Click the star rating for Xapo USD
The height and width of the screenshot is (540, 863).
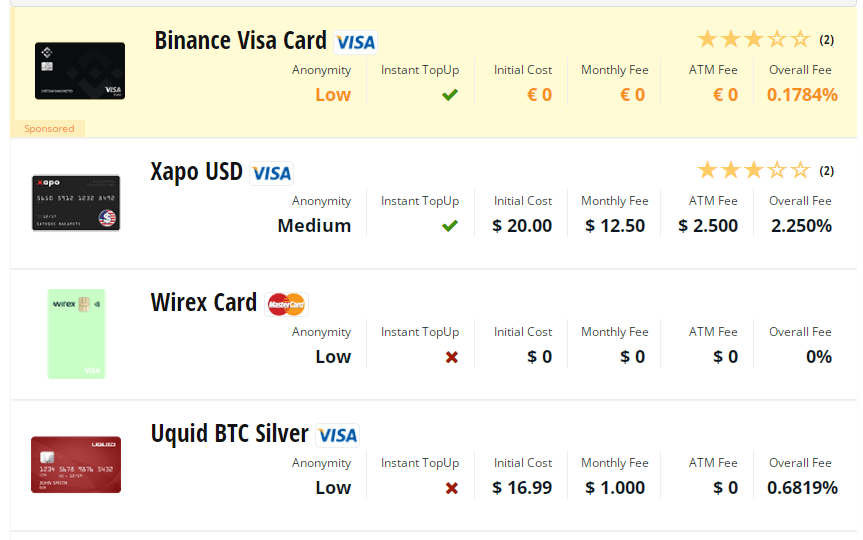pyautogui.click(x=753, y=171)
